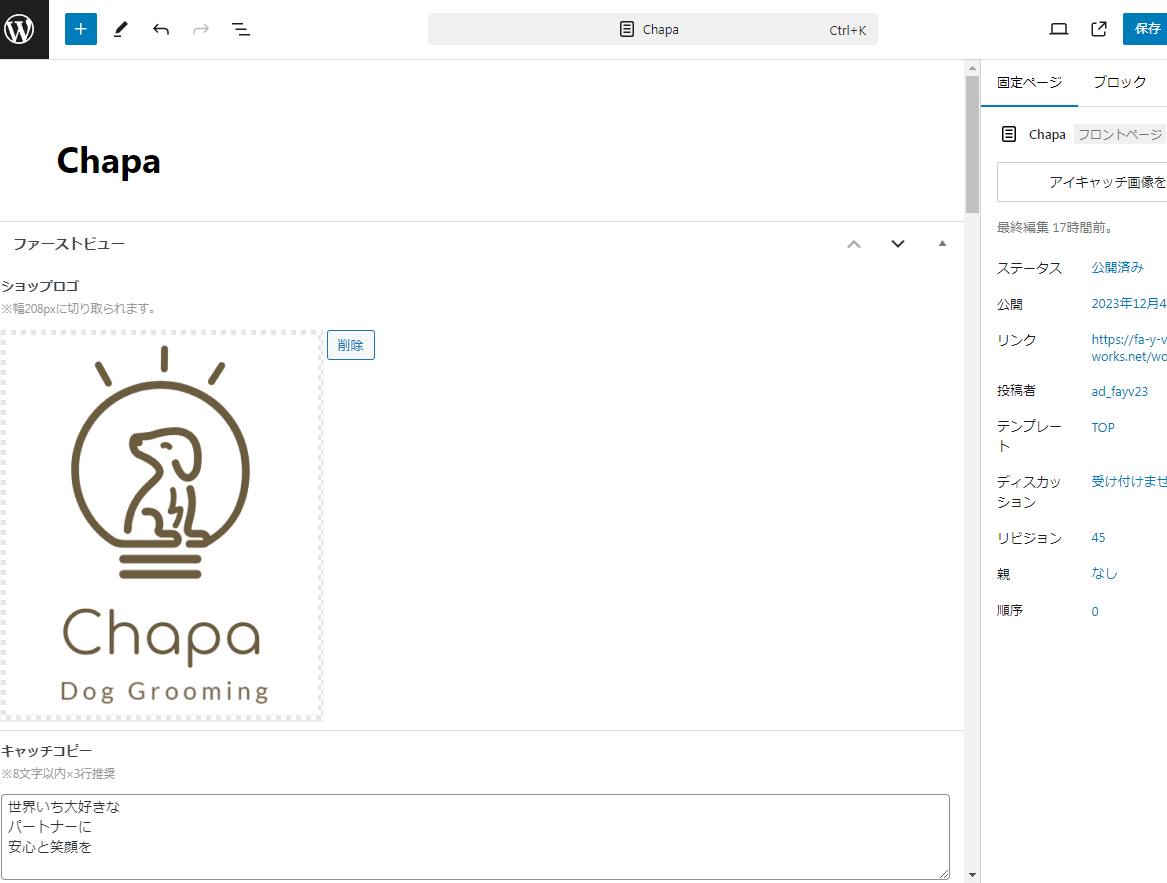
Task: Select the Chapa Dog Grooming logo image
Action: click(x=162, y=526)
